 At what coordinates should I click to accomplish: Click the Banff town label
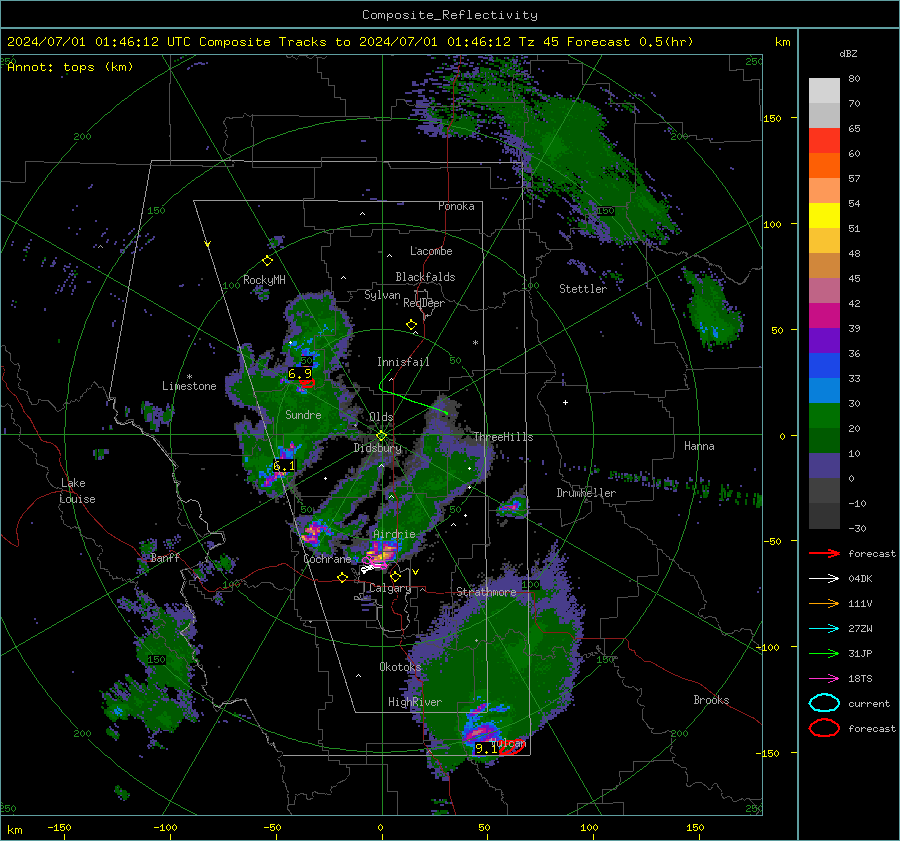(x=165, y=557)
